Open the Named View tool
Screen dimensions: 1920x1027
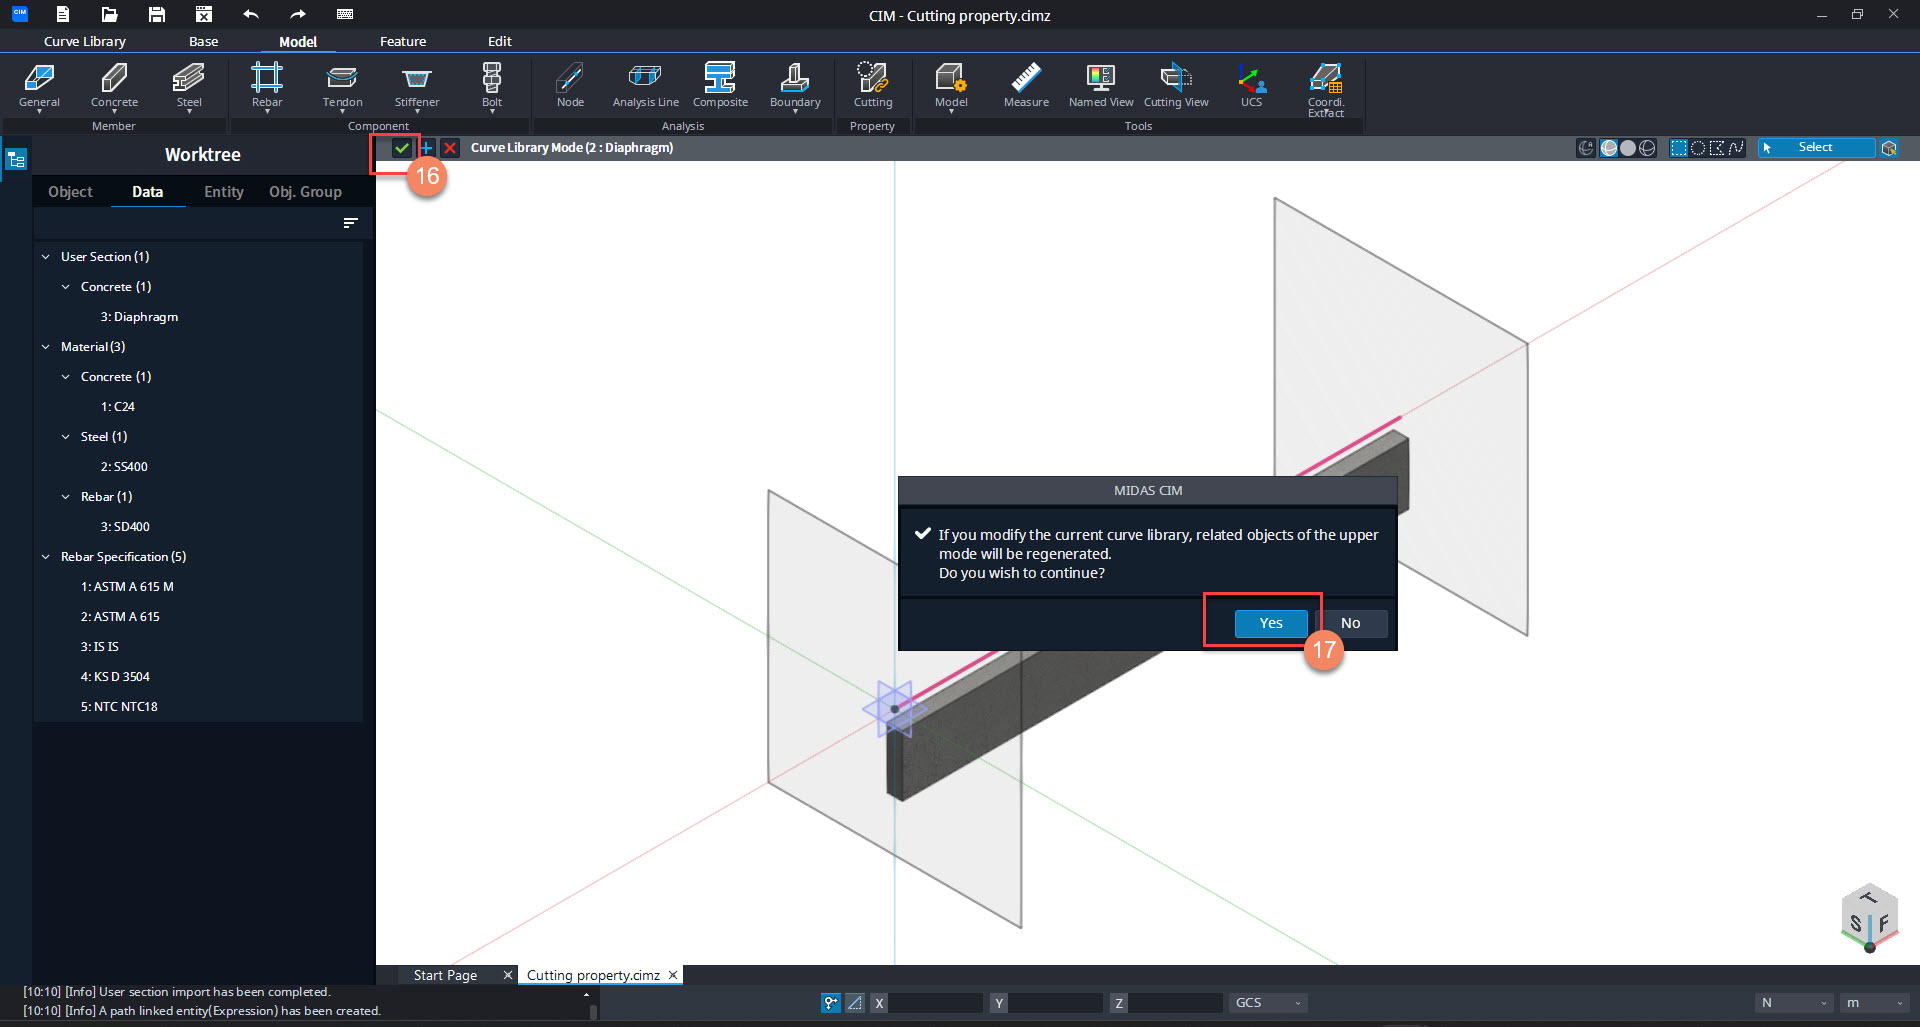click(x=1101, y=86)
